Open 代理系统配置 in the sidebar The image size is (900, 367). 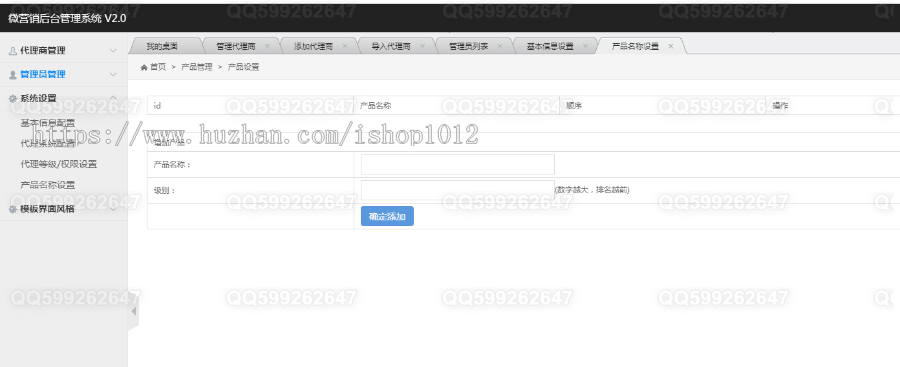coord(48,144)
